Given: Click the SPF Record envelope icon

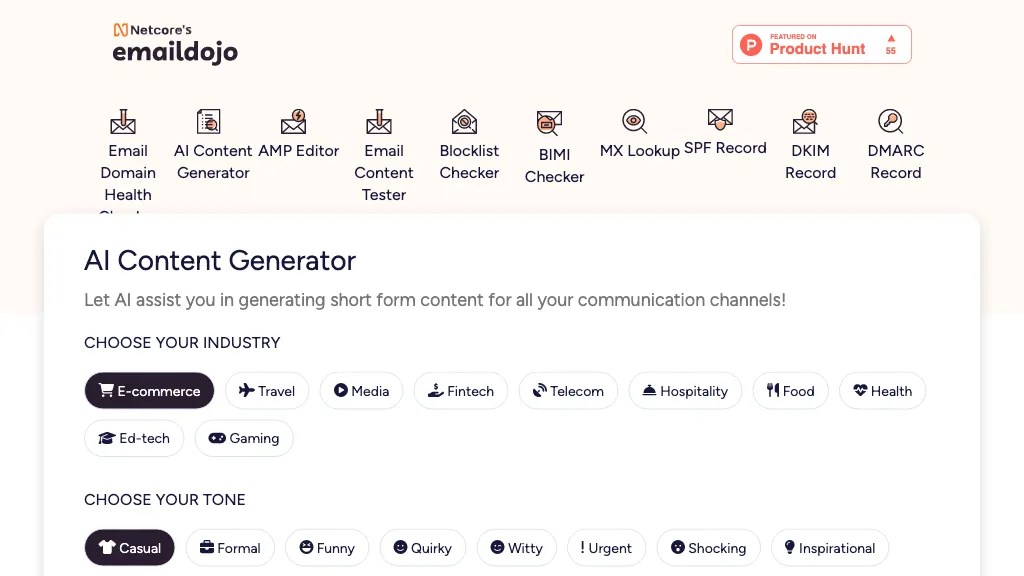Looking at the screenshot, I should (x=720, y=120).
